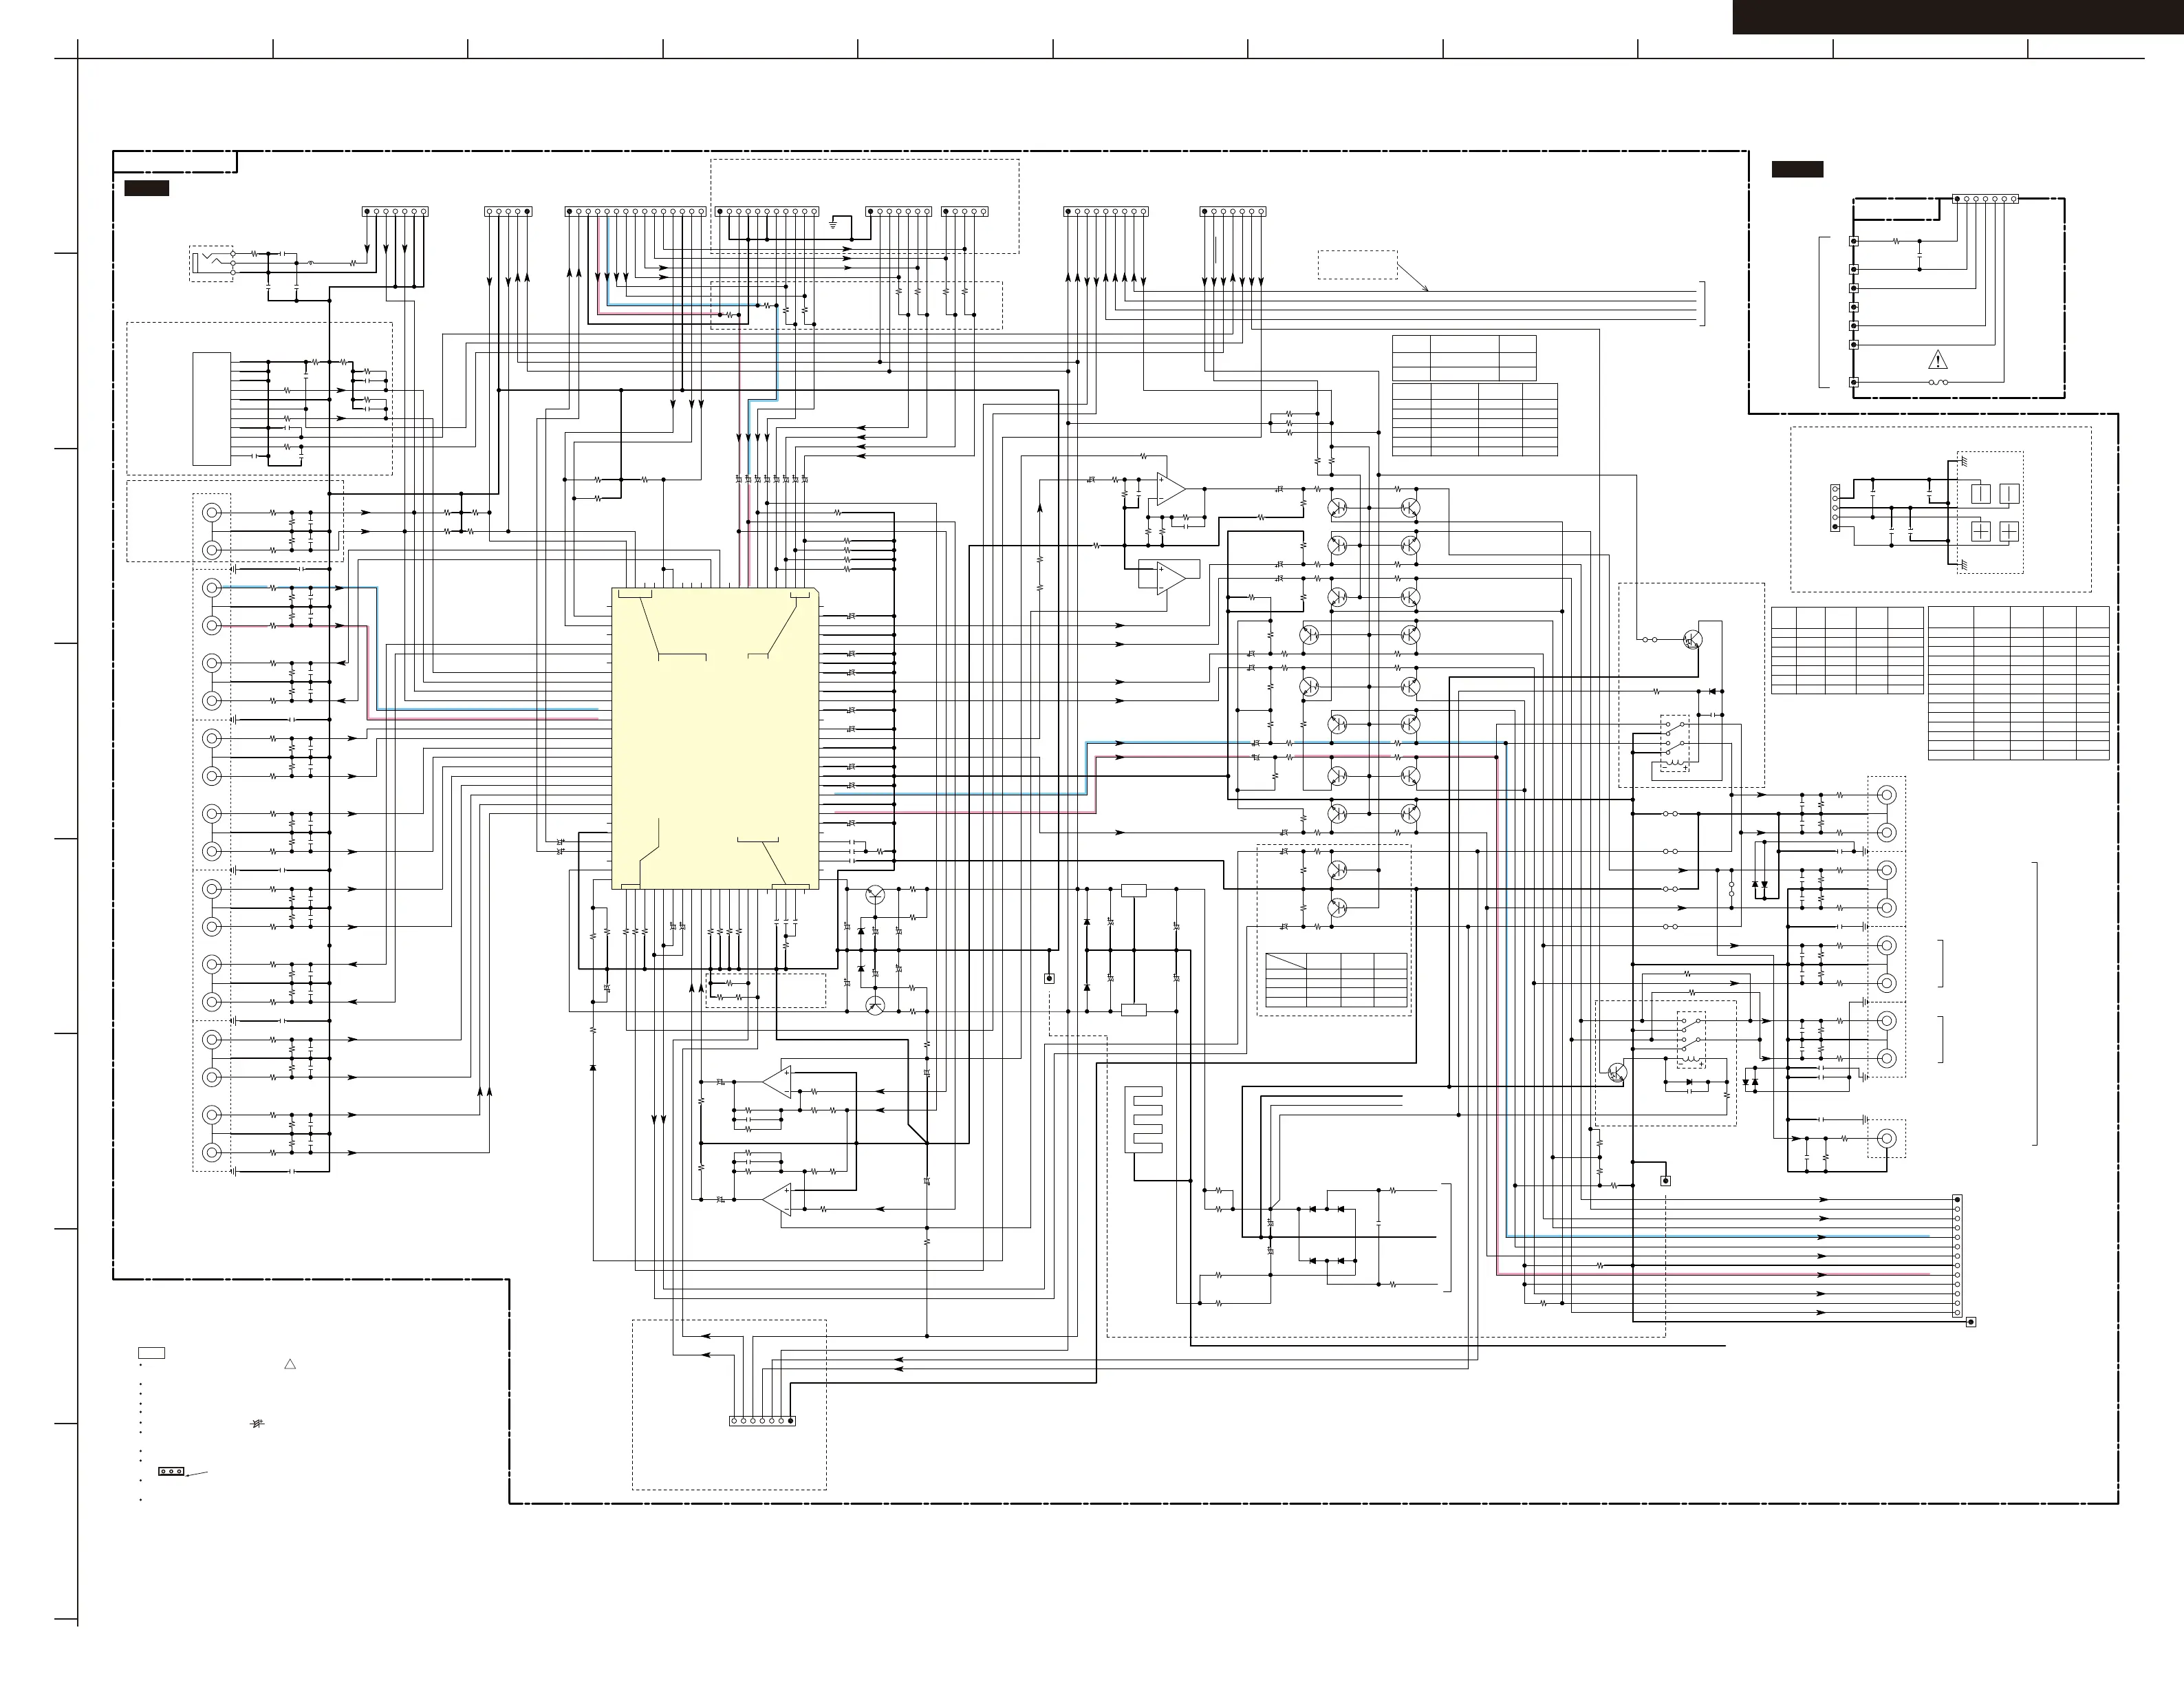The width and height of the screenshot is (2184, 1685).
Task: Click the seven-pin connector on upper-right board
Action: (1985, 199)
